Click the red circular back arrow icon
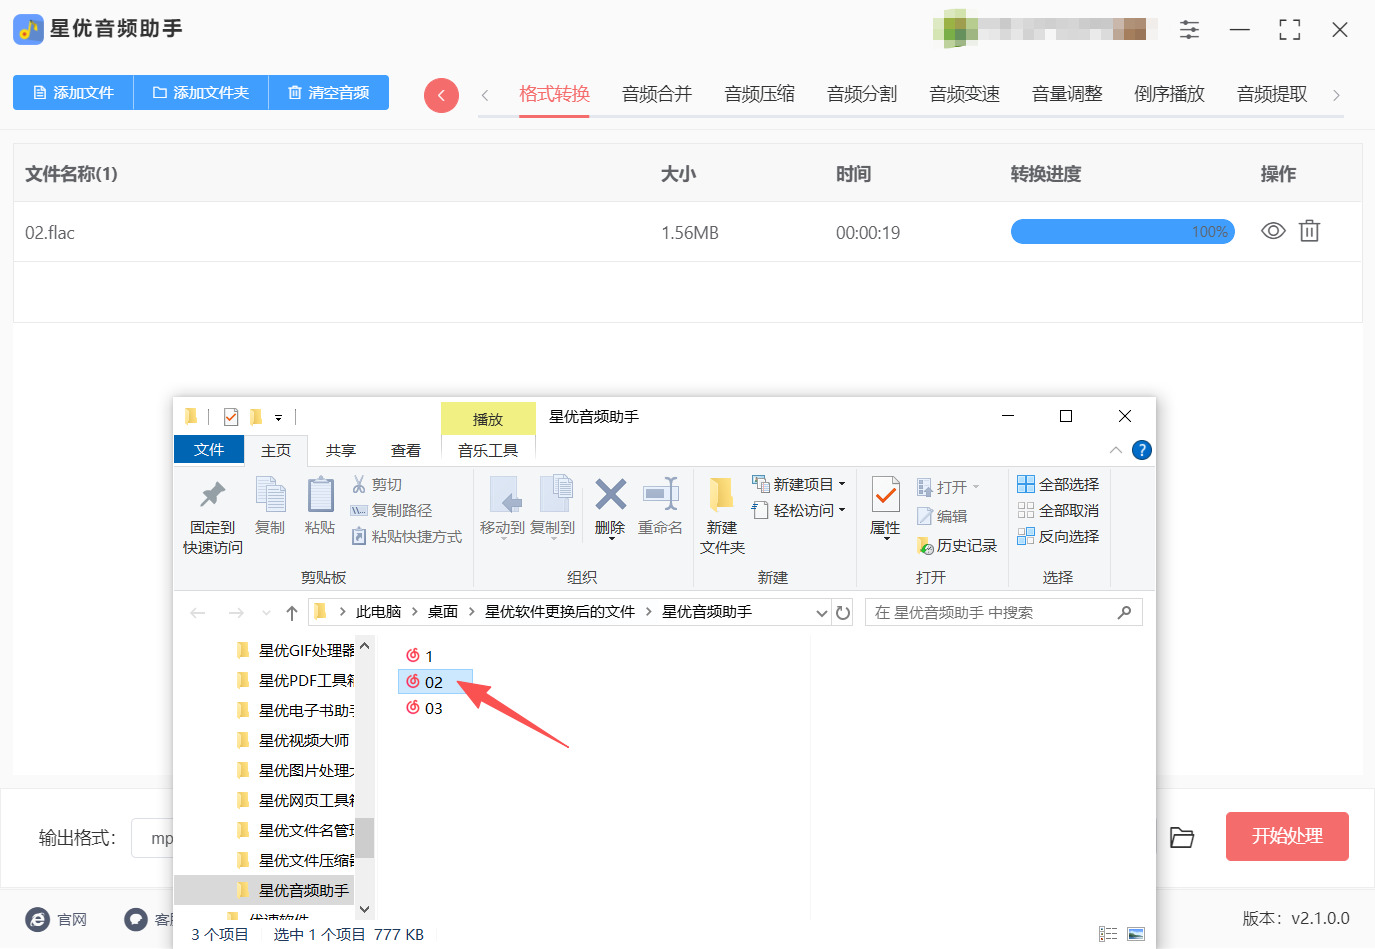 pyautogui.click(x=441, y=95)
